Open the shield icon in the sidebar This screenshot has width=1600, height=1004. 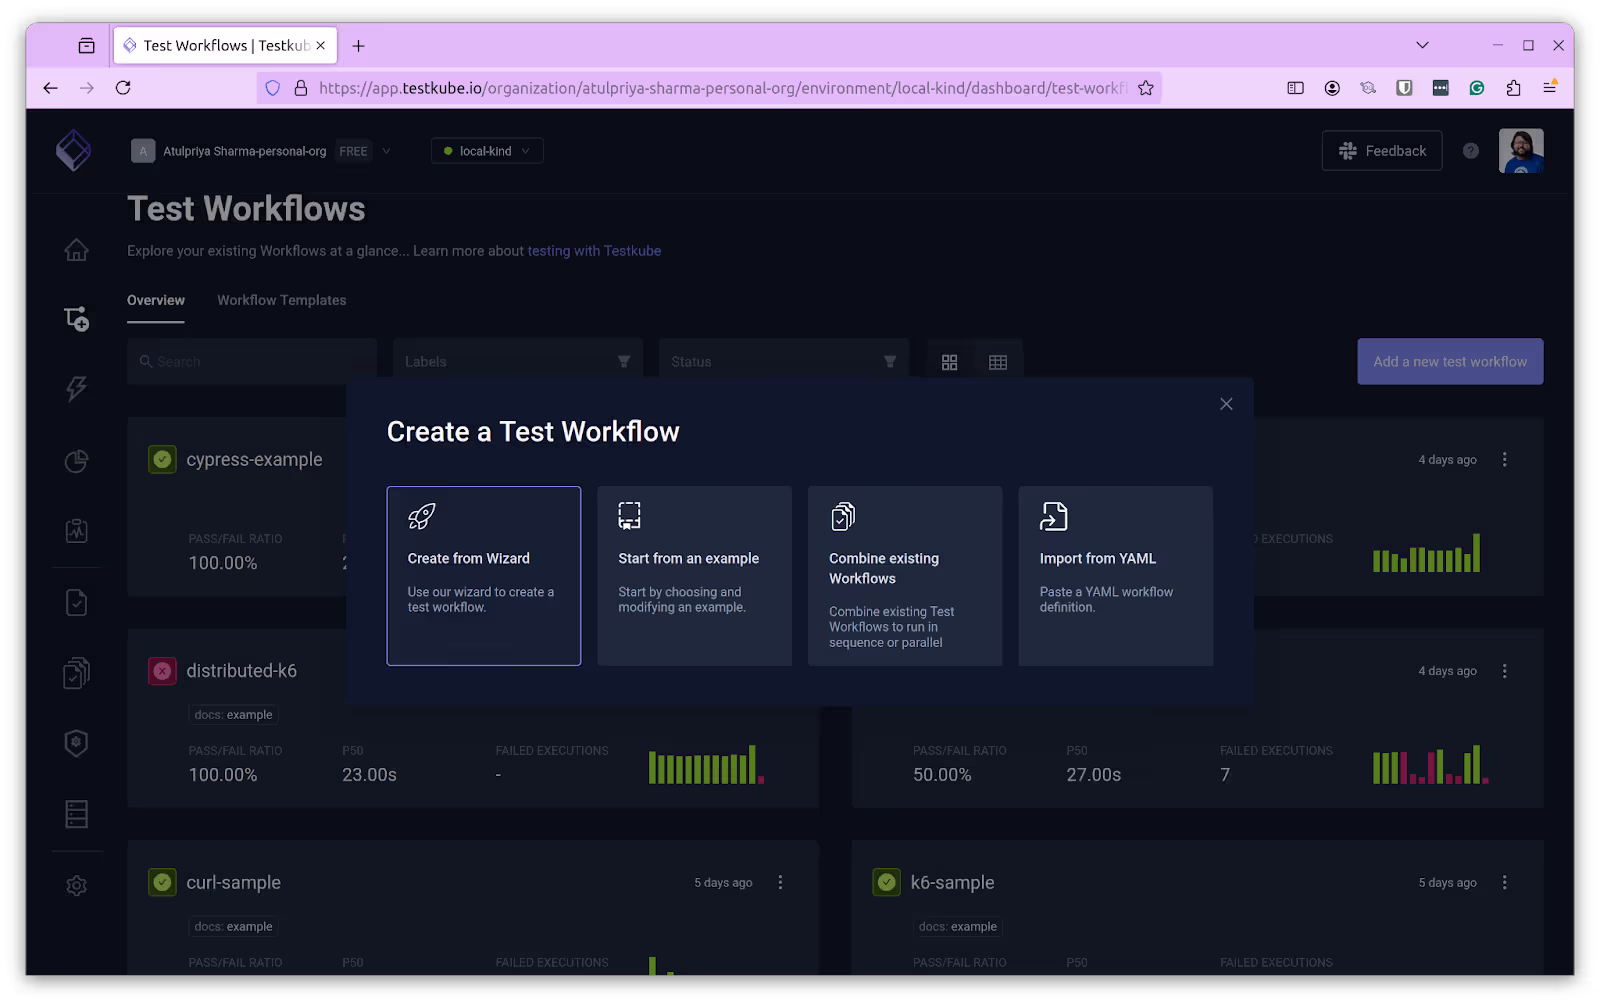tap(77, 743)
